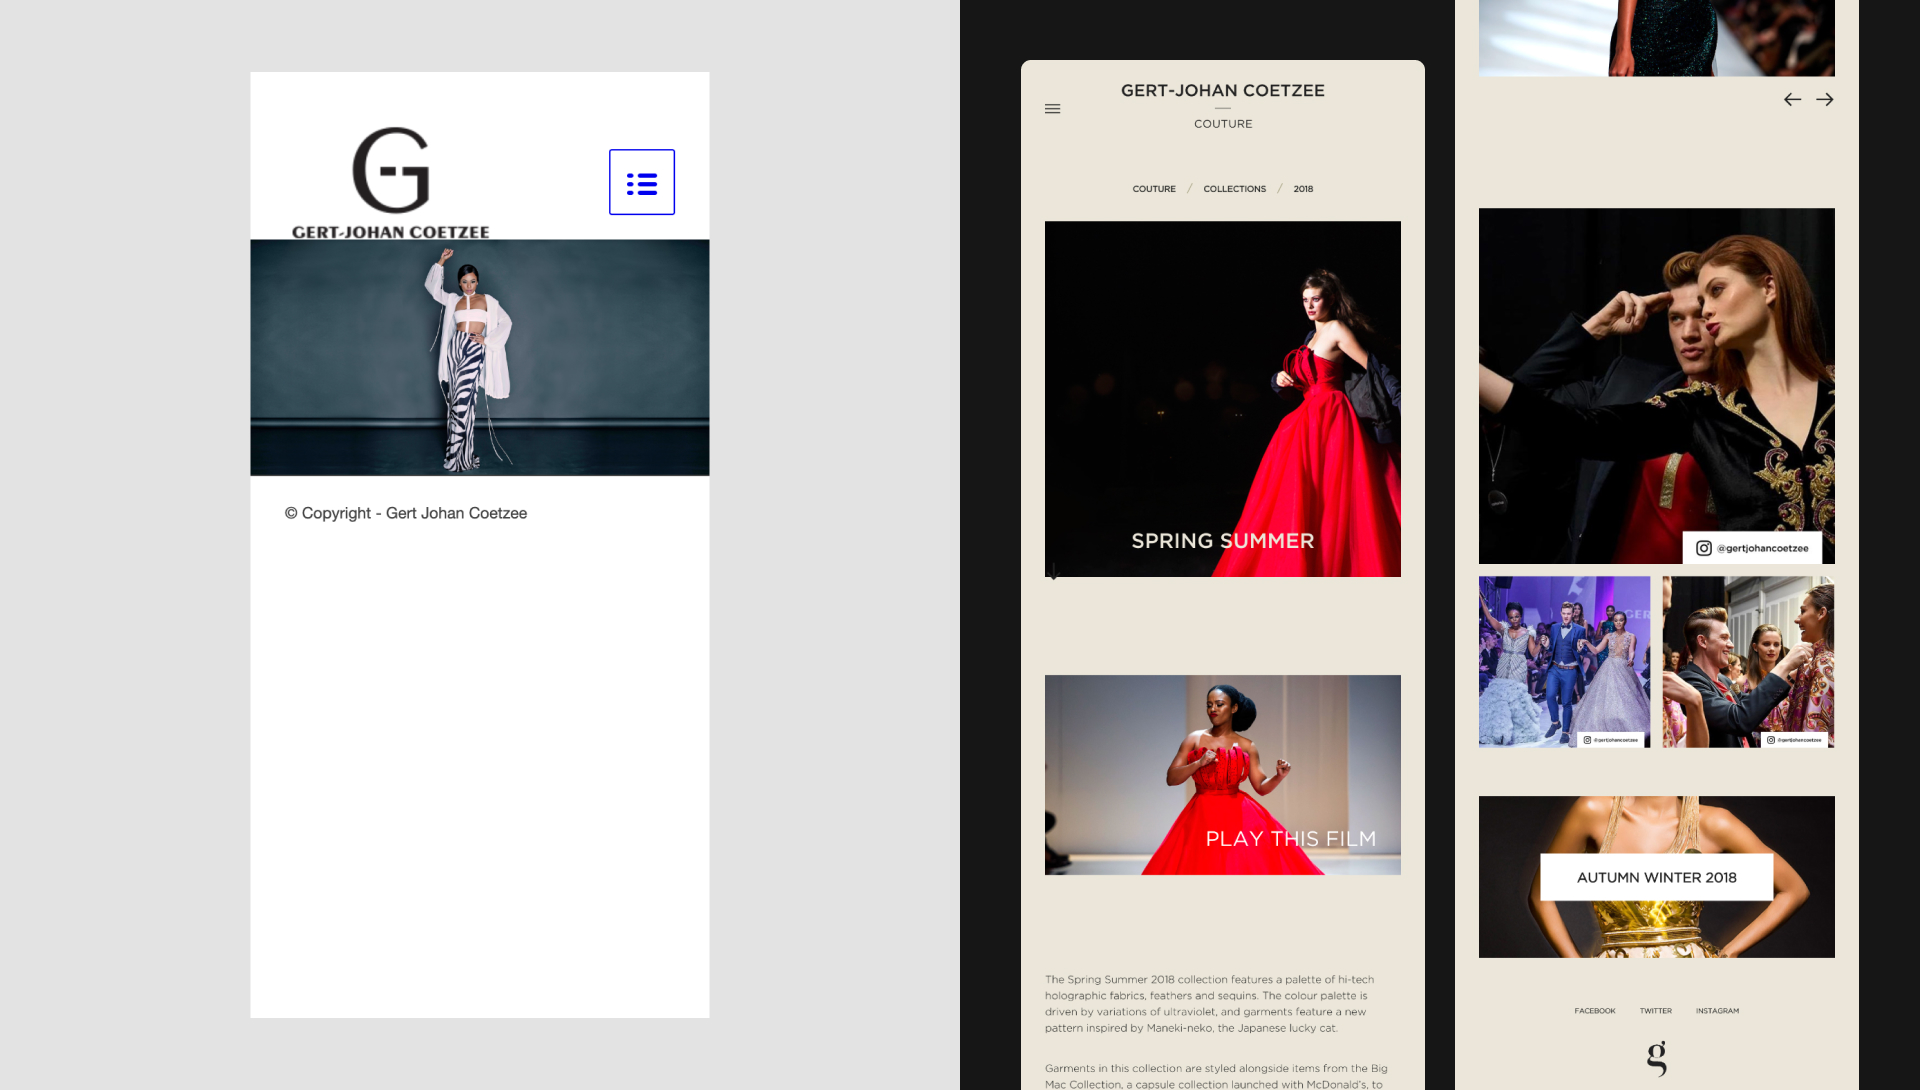
Task: Select 2018 breadcrumb item
Action: pyautogui.click(x=1303, y=189)
